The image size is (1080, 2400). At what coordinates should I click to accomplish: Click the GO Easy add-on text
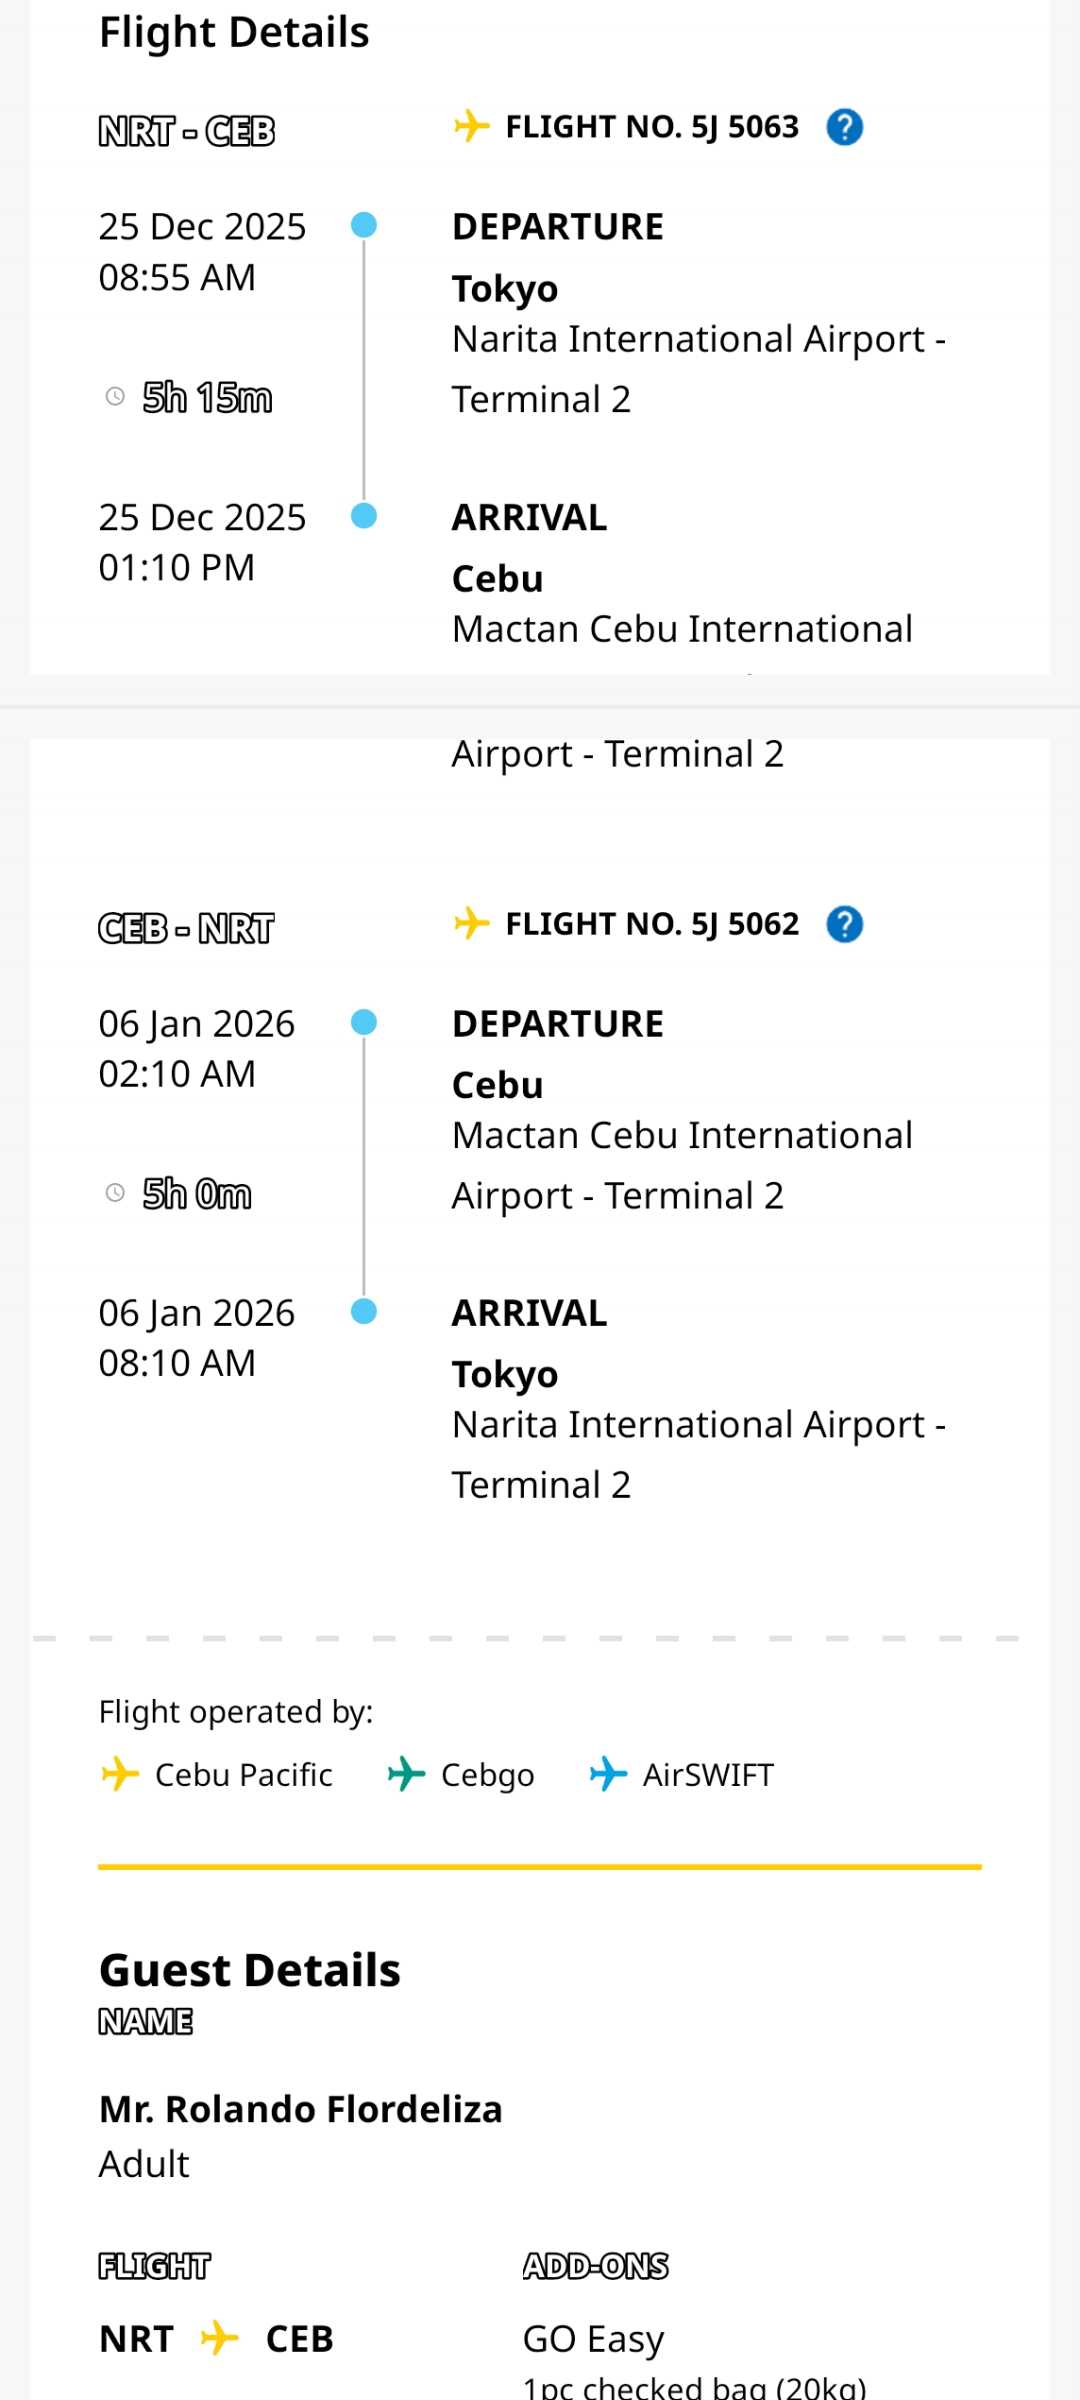(593, 2339)
